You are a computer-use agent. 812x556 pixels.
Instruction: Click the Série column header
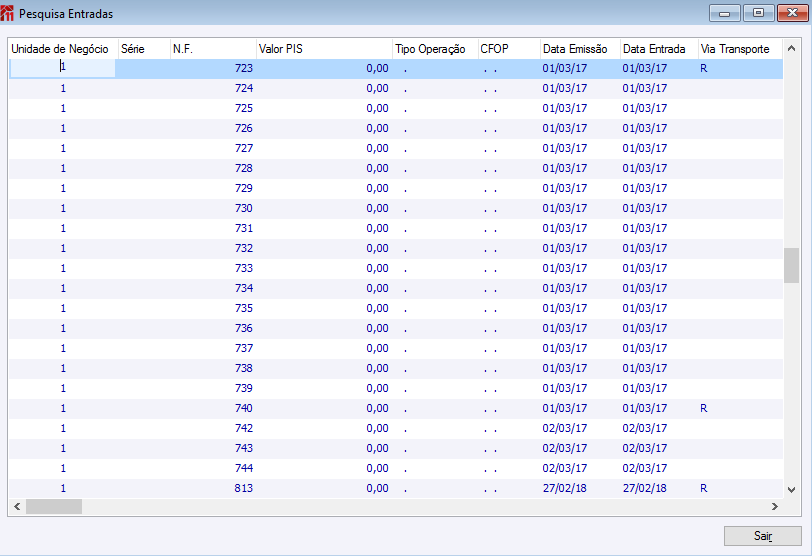click(x=144, y=49)
